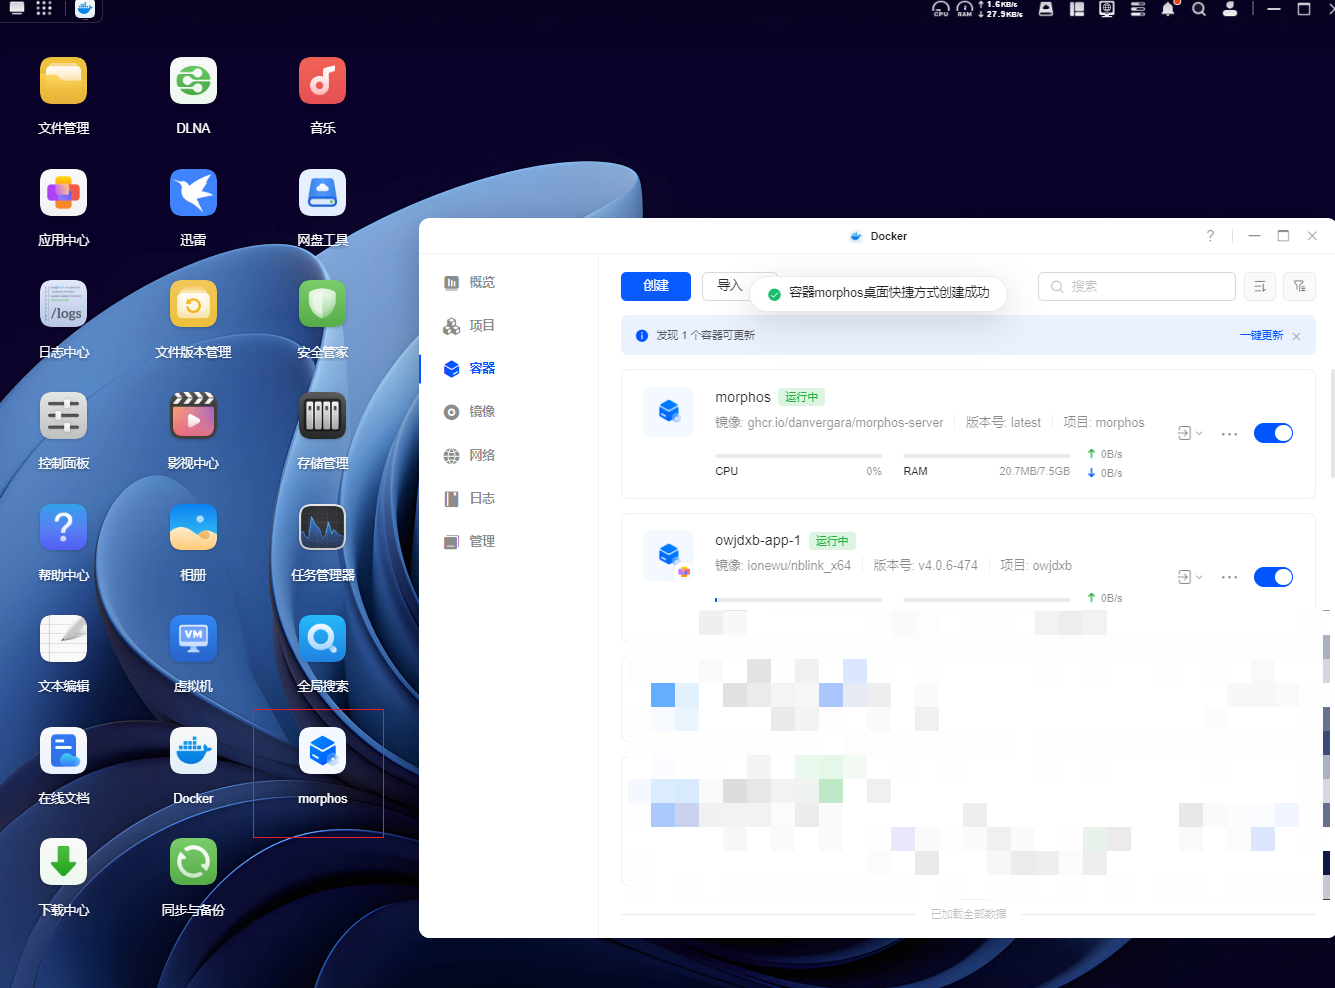Click the owjdxb-app-1 container name
The width and height of the screenshot is (1335, 988).
(x=758, y=540)
